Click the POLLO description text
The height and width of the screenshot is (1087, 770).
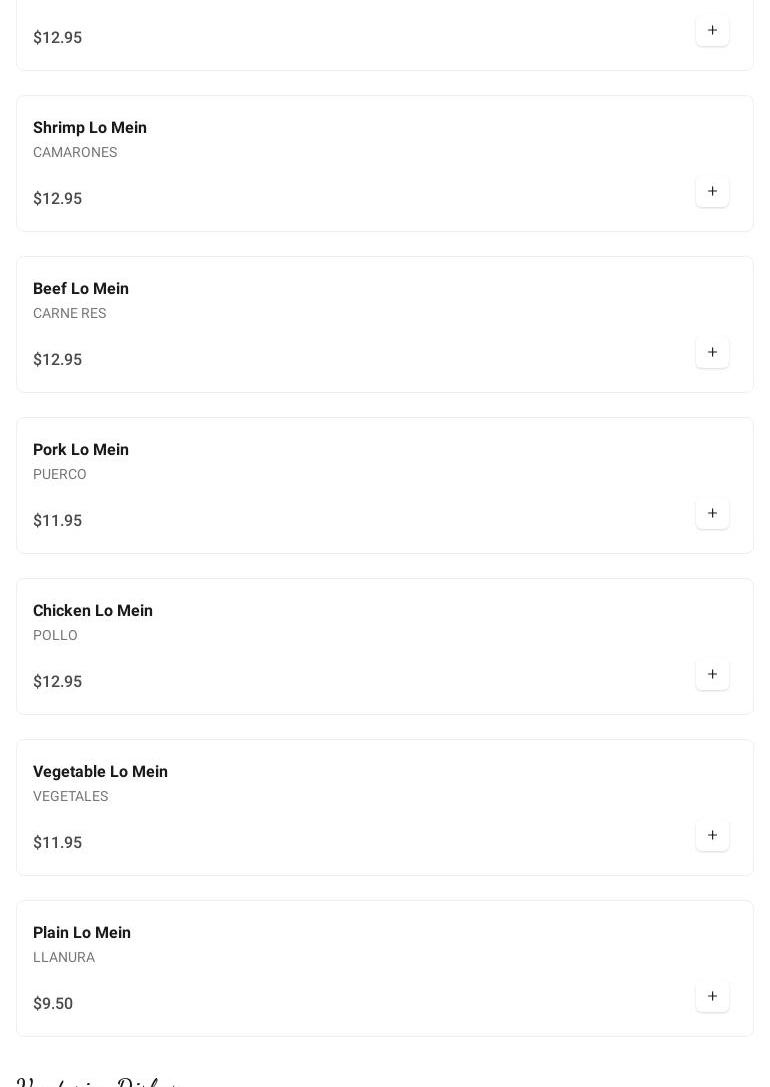55,636
